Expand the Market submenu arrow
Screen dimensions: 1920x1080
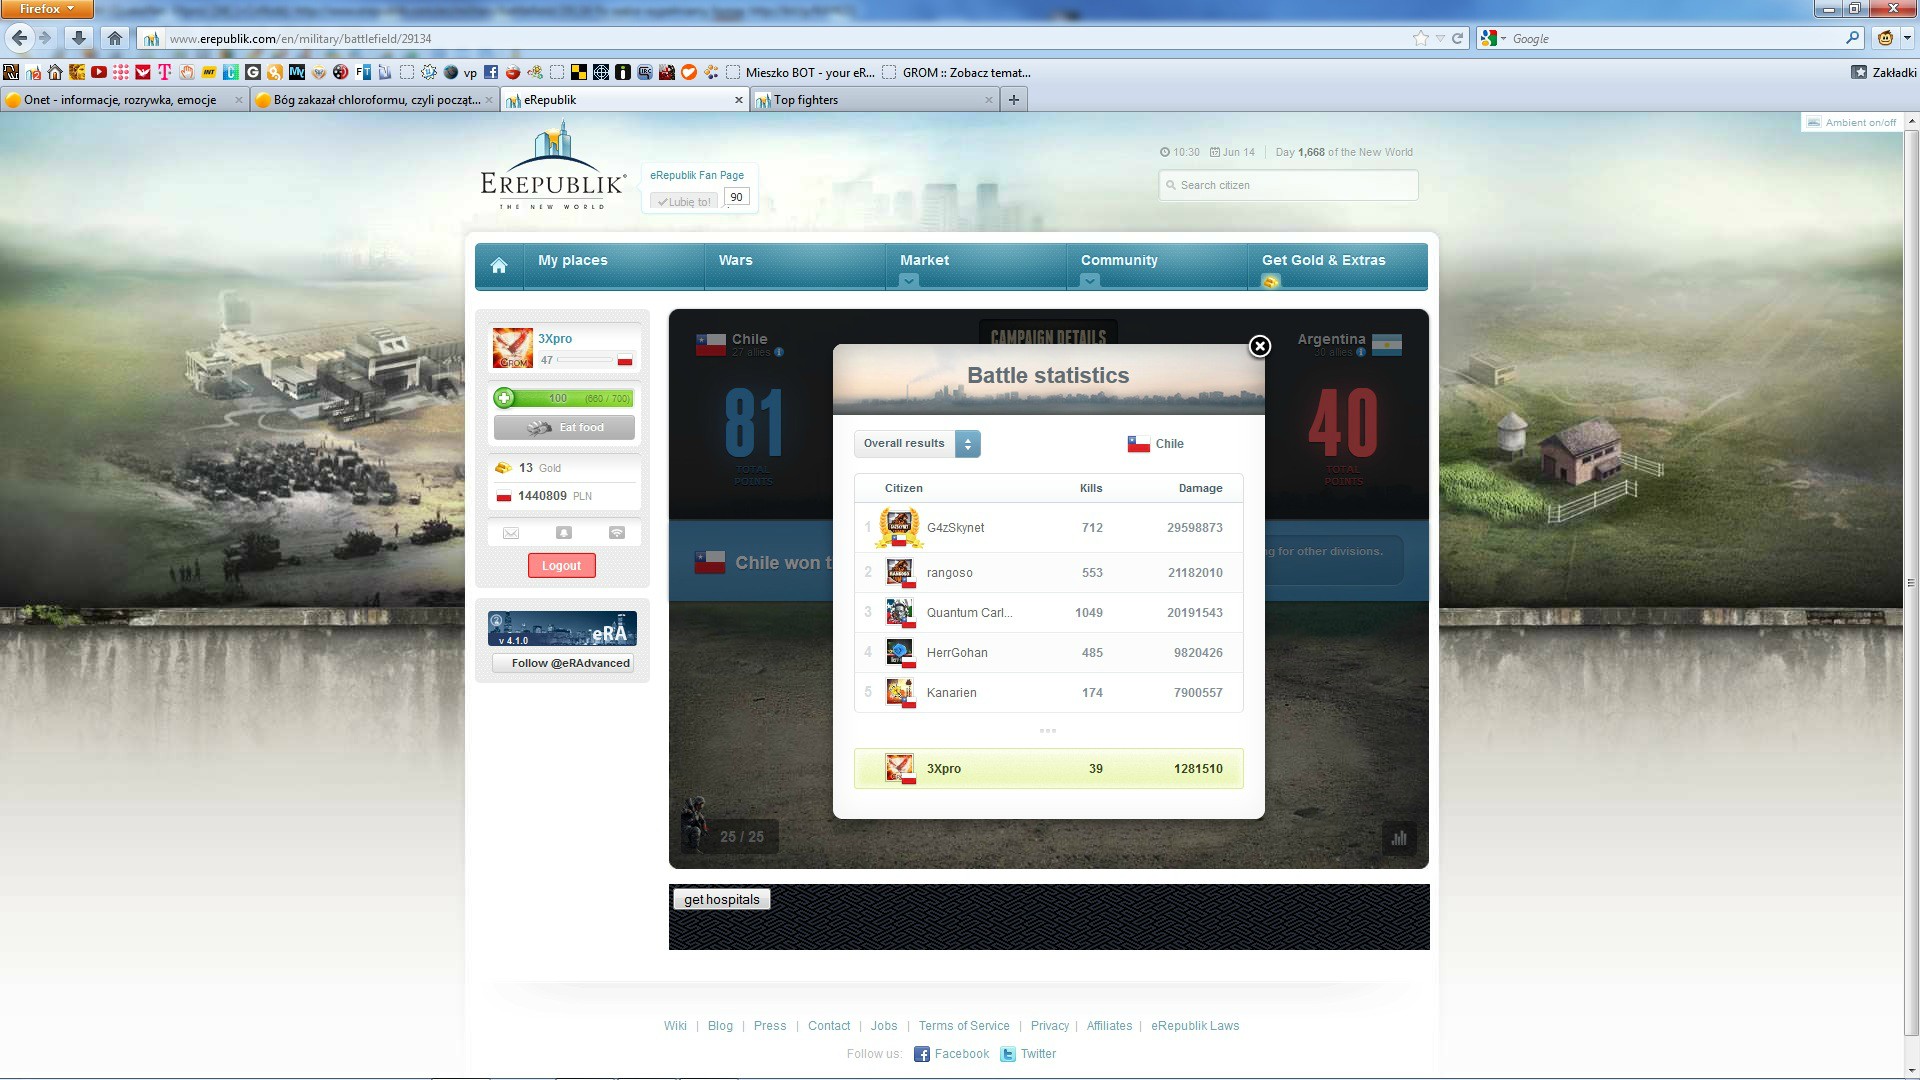pos(908,282)
